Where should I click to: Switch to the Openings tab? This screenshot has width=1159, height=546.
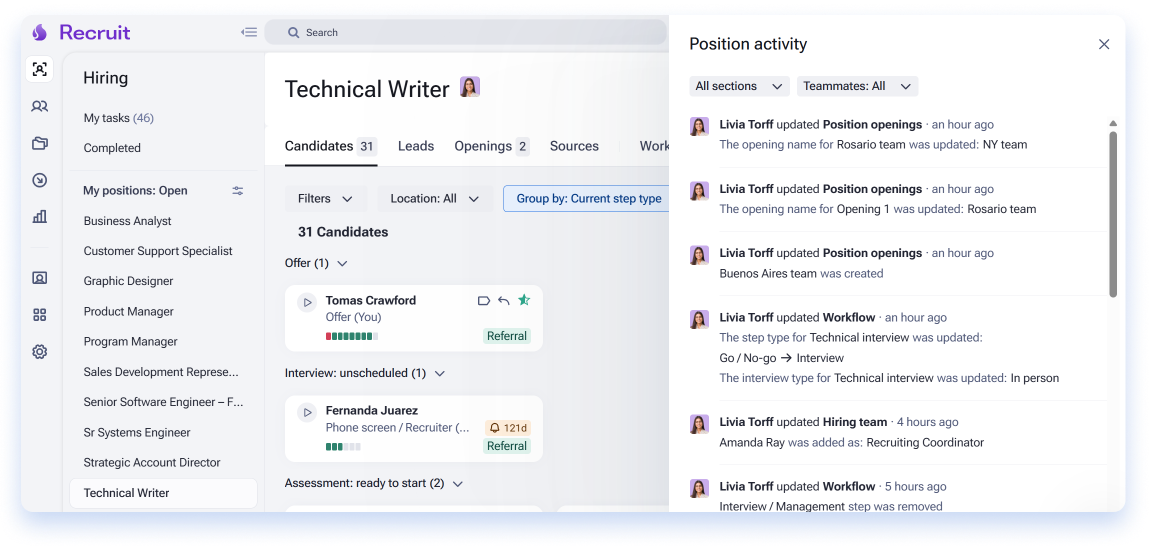click(492, 146)
